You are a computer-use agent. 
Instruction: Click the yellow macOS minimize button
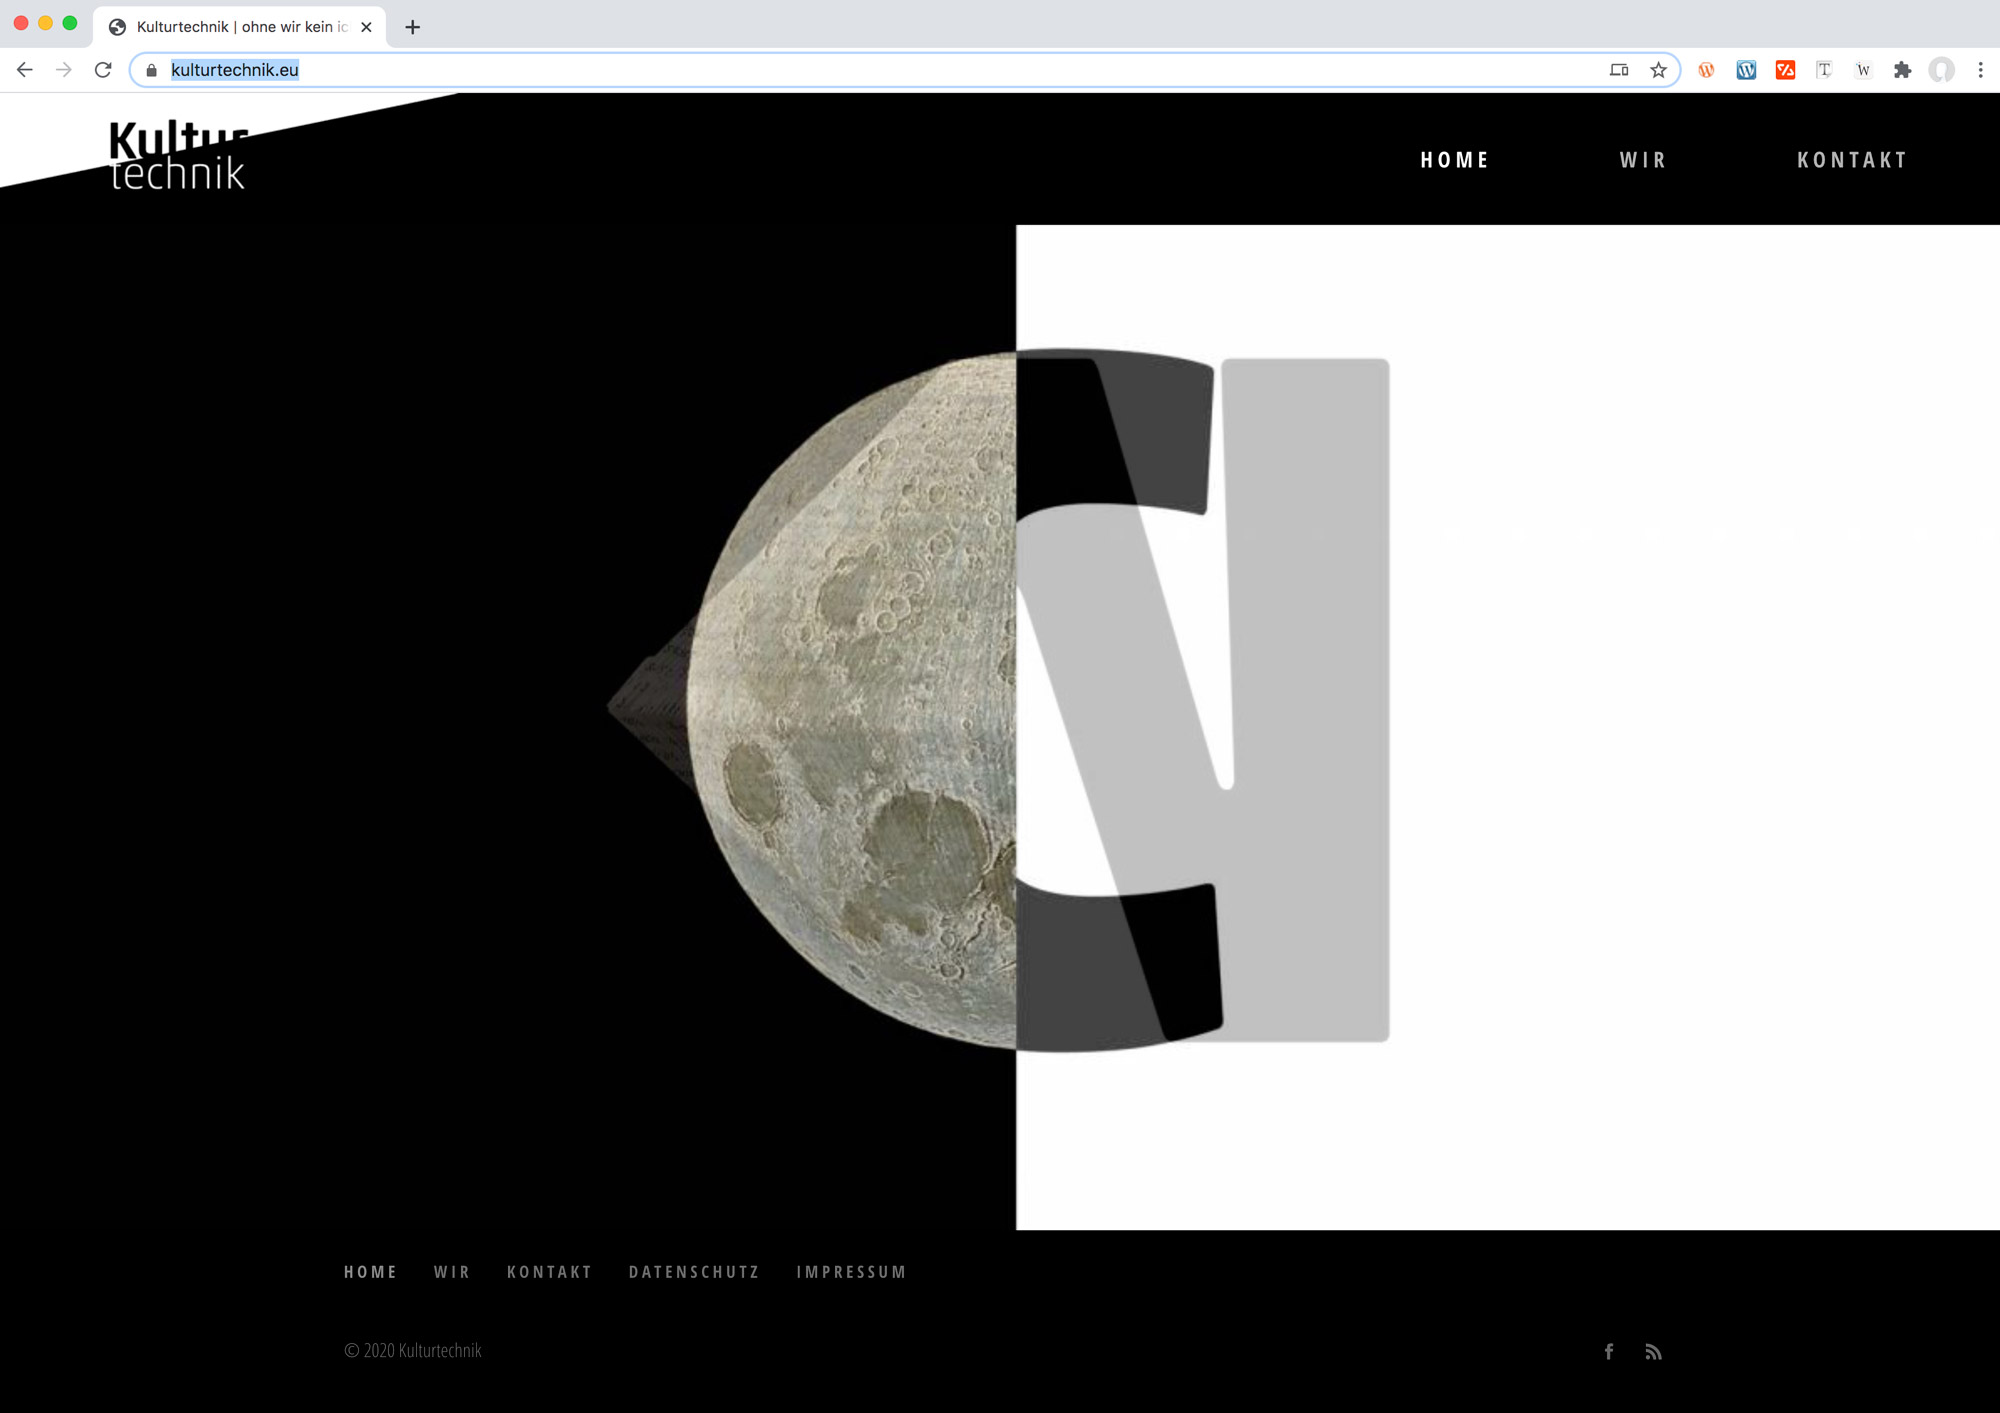coord(45,23)
